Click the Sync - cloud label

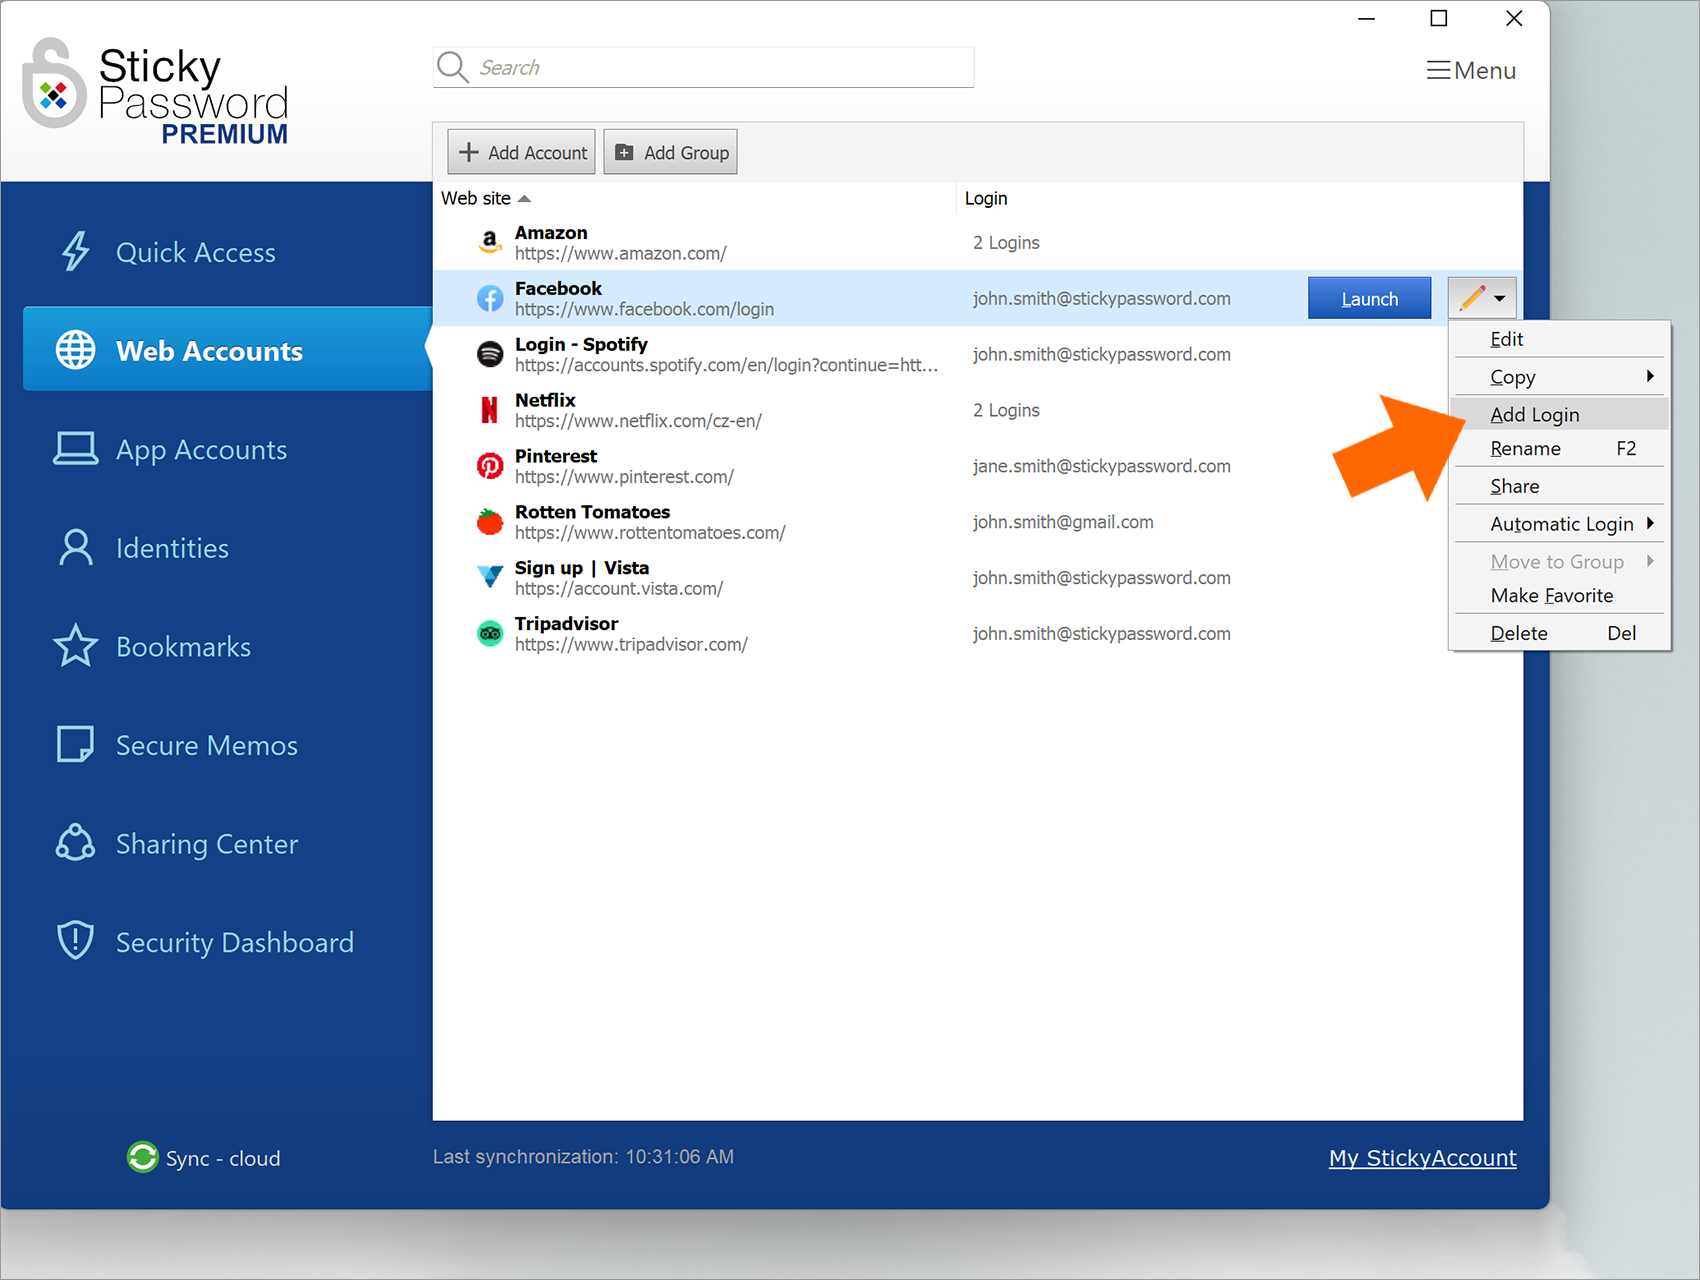pos(223,1158)
